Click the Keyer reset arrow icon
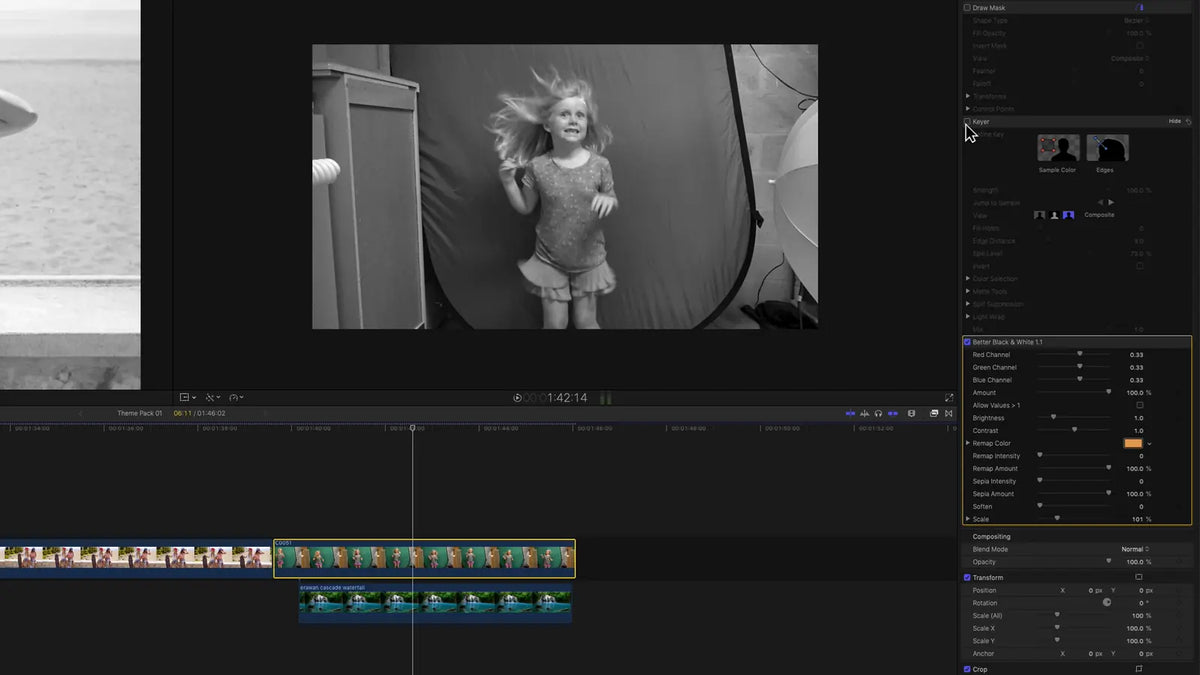The image size is (1200, 675). 1188,121
